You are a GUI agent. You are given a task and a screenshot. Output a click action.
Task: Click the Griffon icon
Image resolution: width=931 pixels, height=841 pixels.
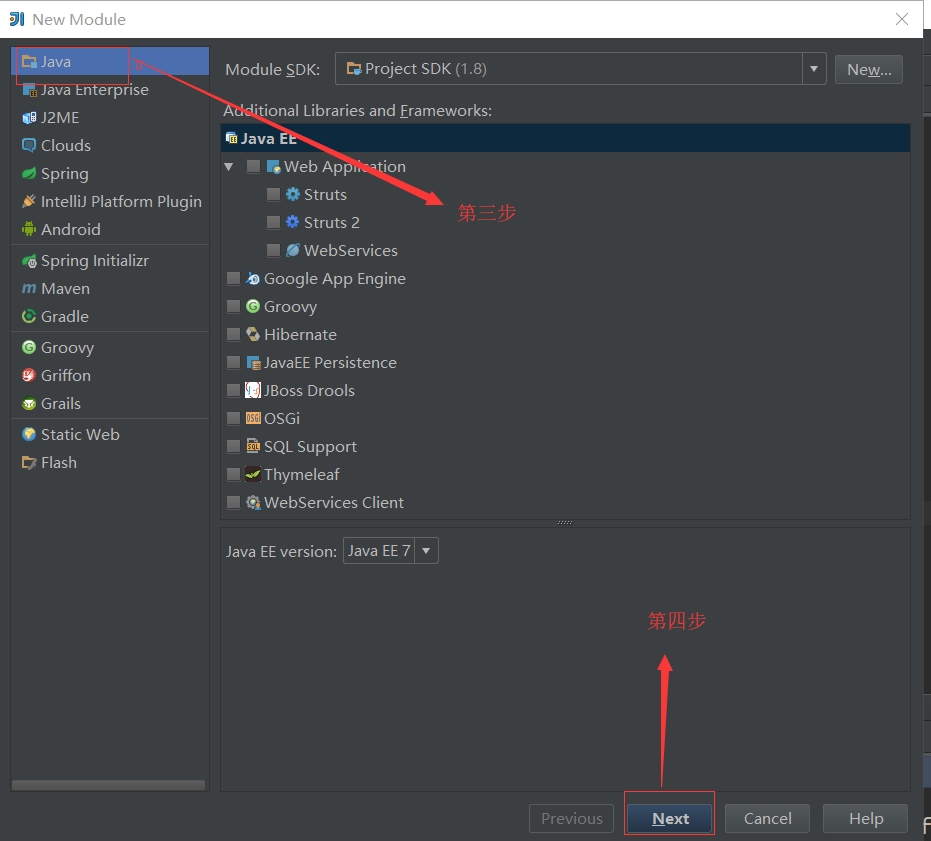point(29,375)
